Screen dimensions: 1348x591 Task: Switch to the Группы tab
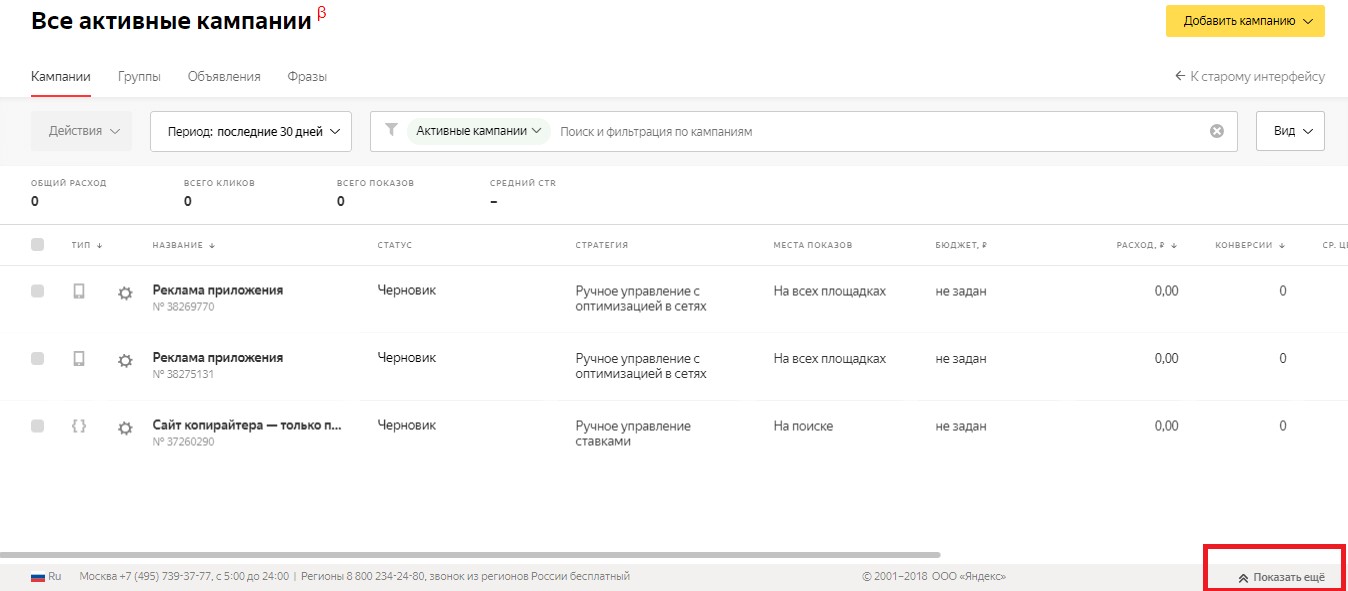tap(139, 76)
